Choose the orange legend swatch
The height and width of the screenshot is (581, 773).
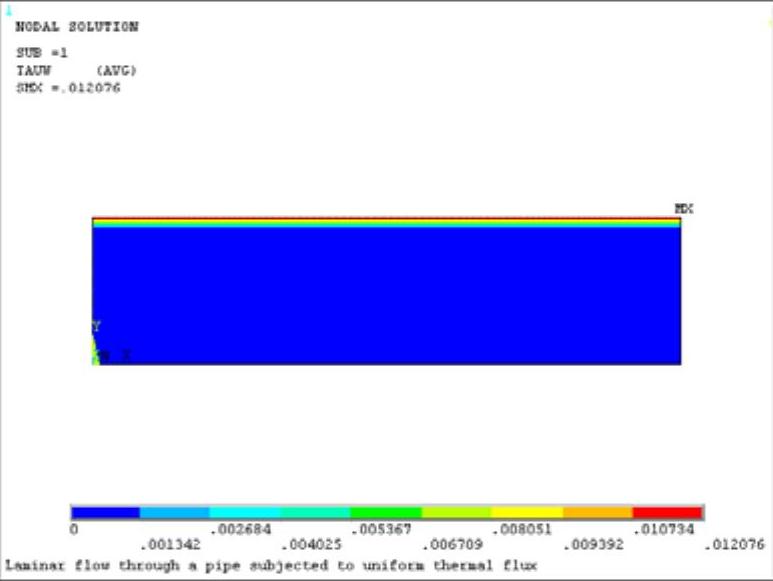coord(598,513)
